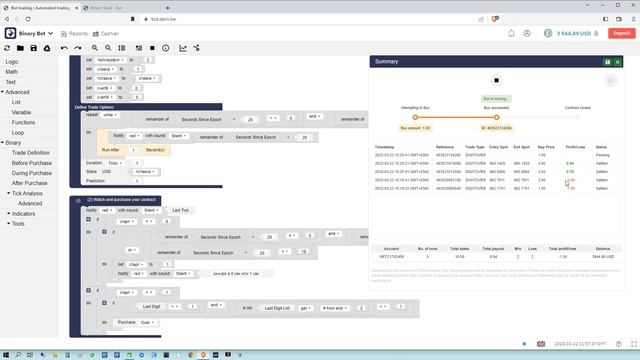Open the Duration 'Ticks' dropdown

(115, 163)
